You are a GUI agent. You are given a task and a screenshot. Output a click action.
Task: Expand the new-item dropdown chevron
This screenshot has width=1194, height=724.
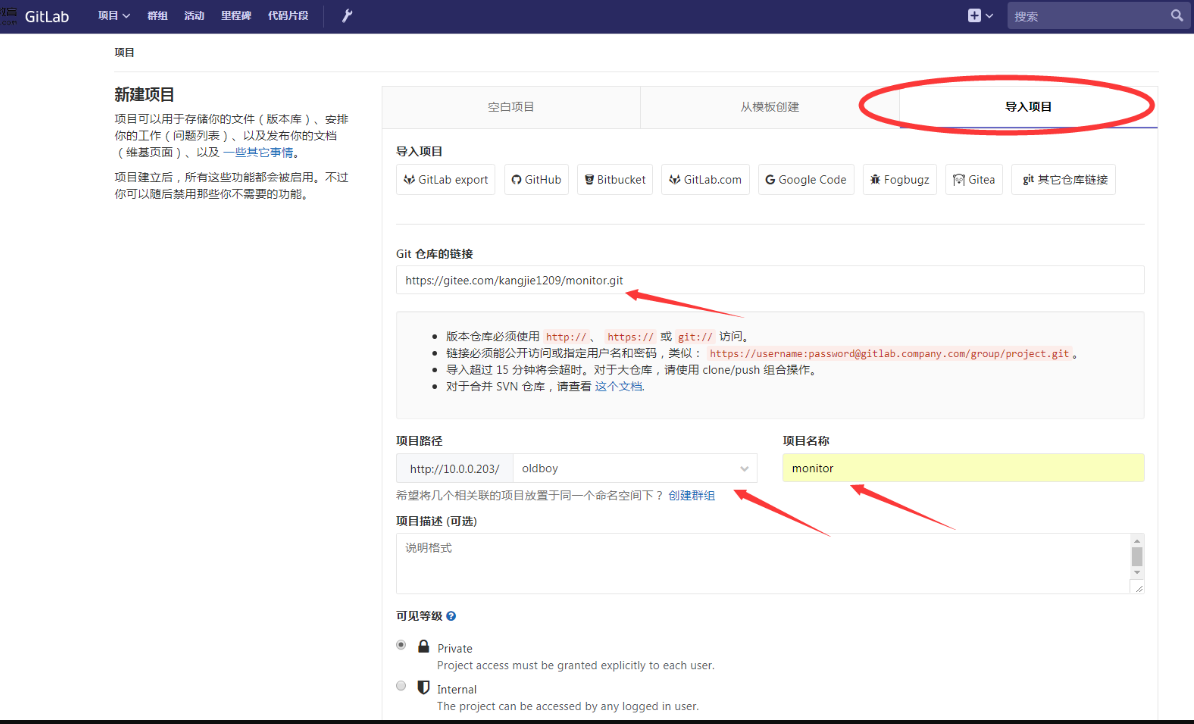[x=989, y=15]
